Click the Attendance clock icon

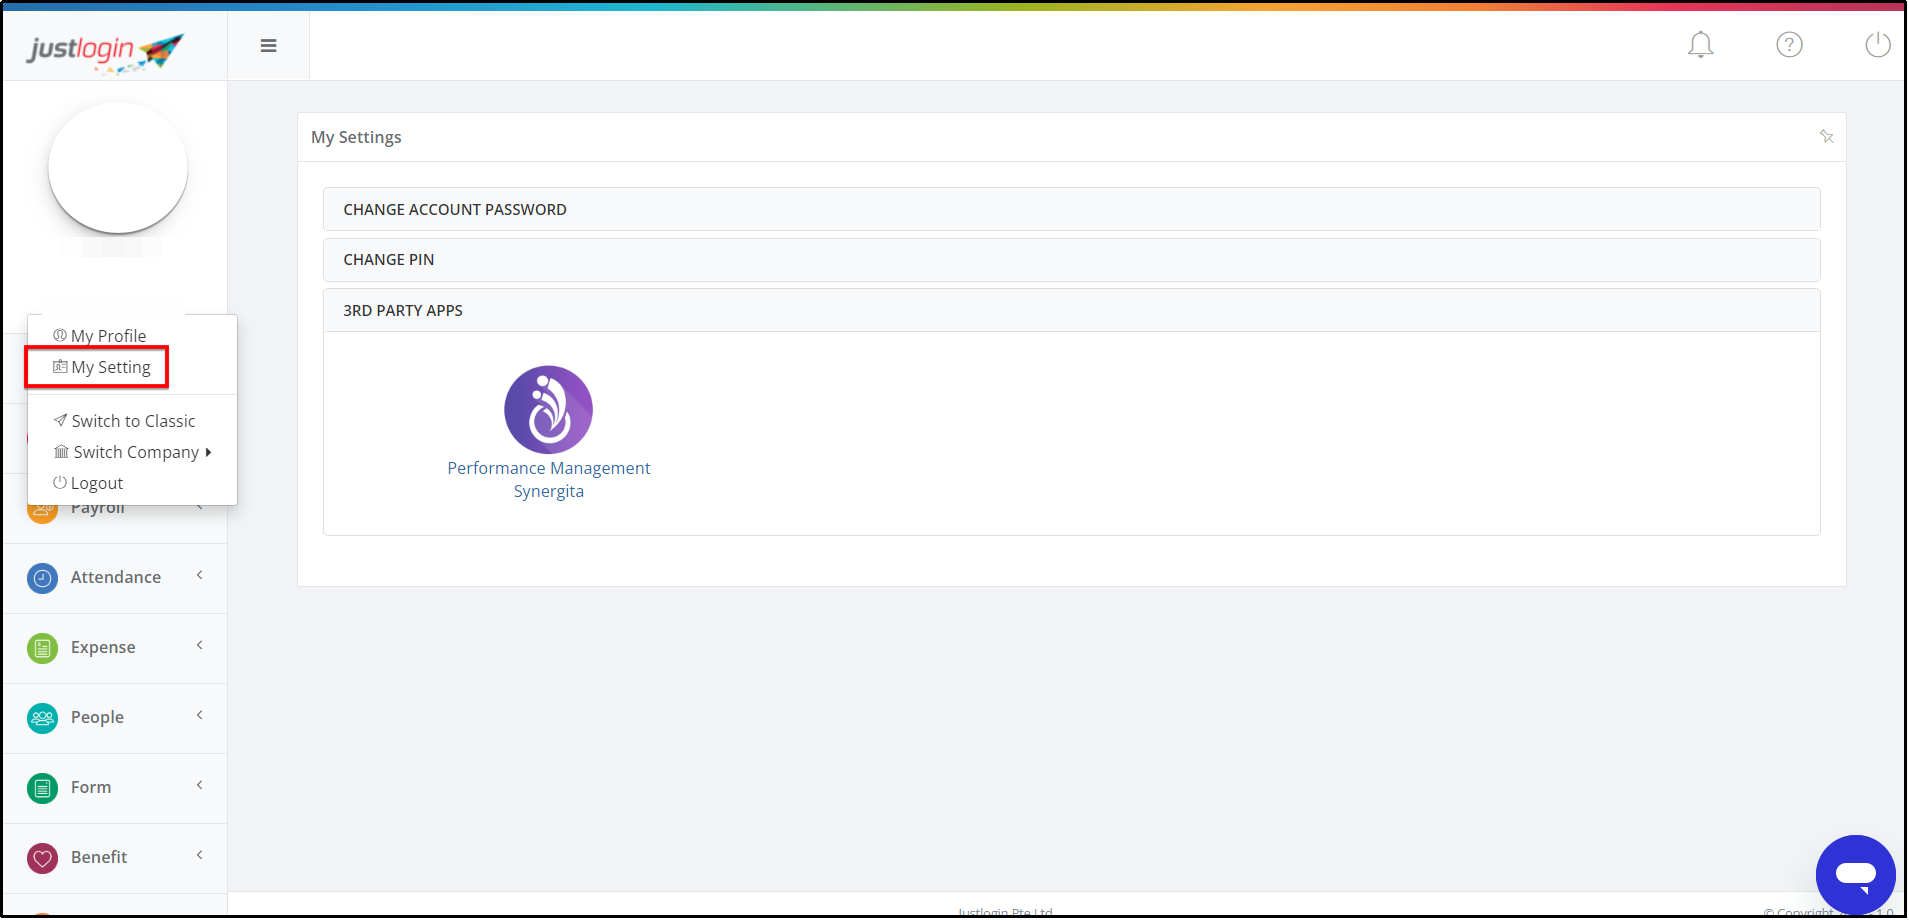42,578
